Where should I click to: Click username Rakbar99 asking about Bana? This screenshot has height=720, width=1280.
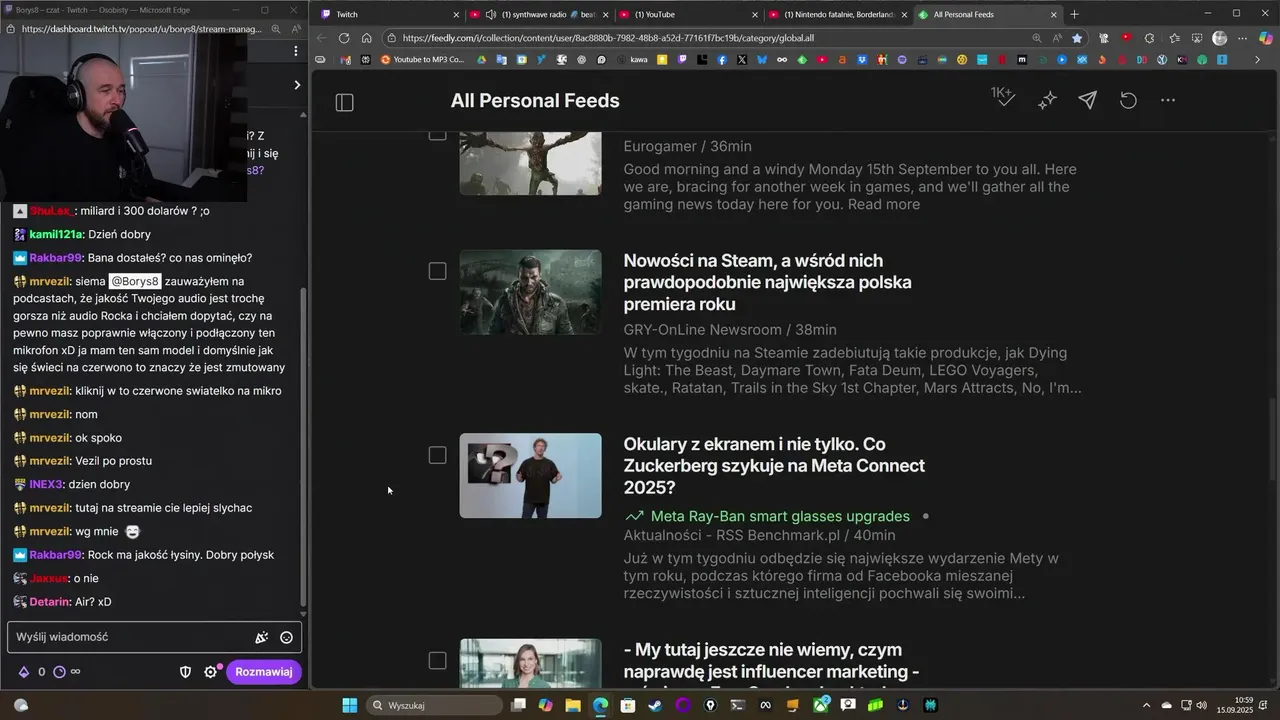[x=55, y=258]
